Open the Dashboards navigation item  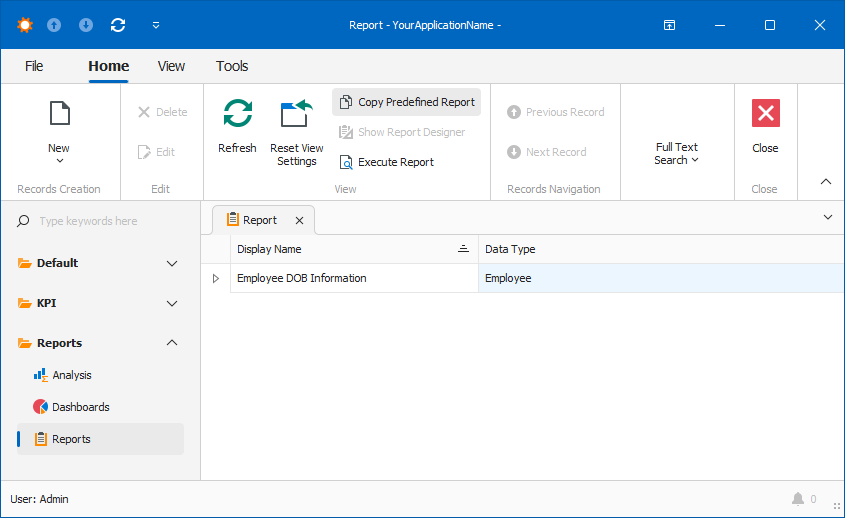tap(71, 407)
